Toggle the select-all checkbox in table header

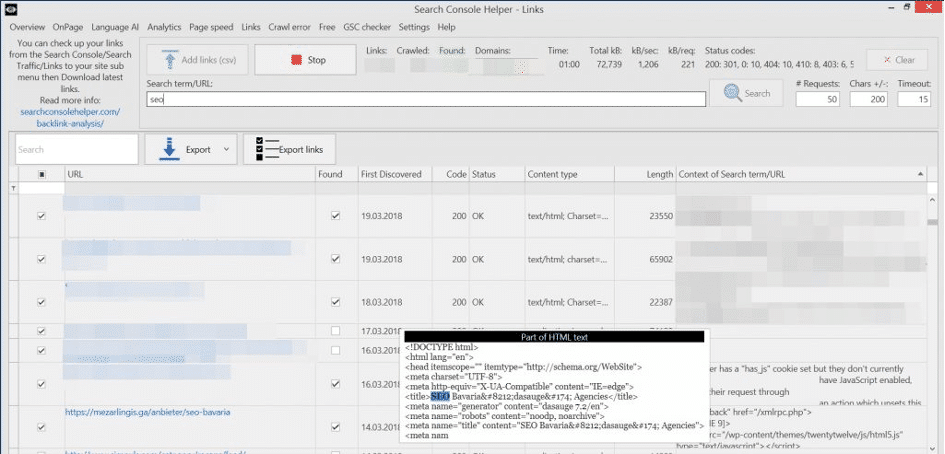pyautogui.click(x=42, y=174)
